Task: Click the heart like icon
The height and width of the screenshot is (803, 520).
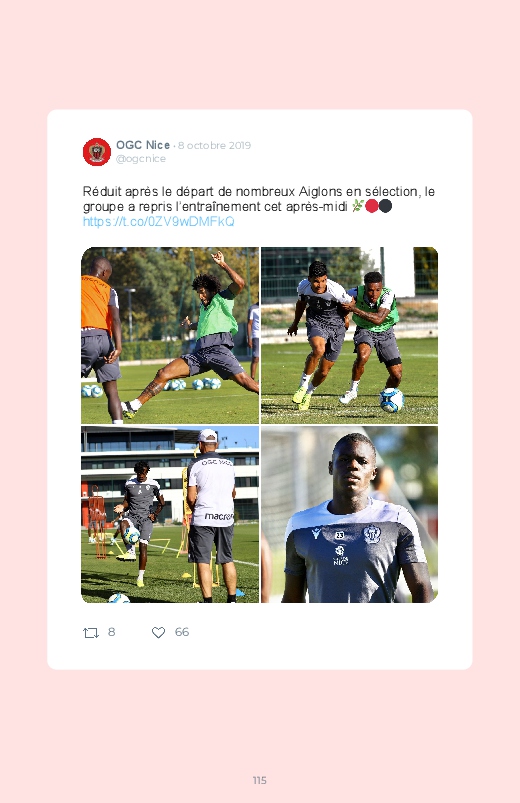Action: pos(158,632)
